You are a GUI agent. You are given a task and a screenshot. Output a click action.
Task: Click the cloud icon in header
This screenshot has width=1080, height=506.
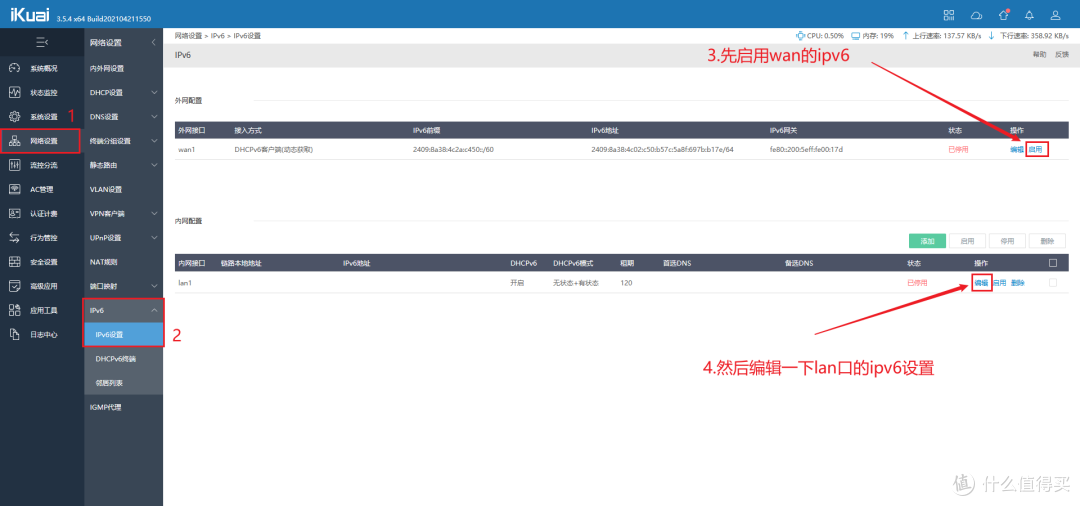(x=976, y=14)
